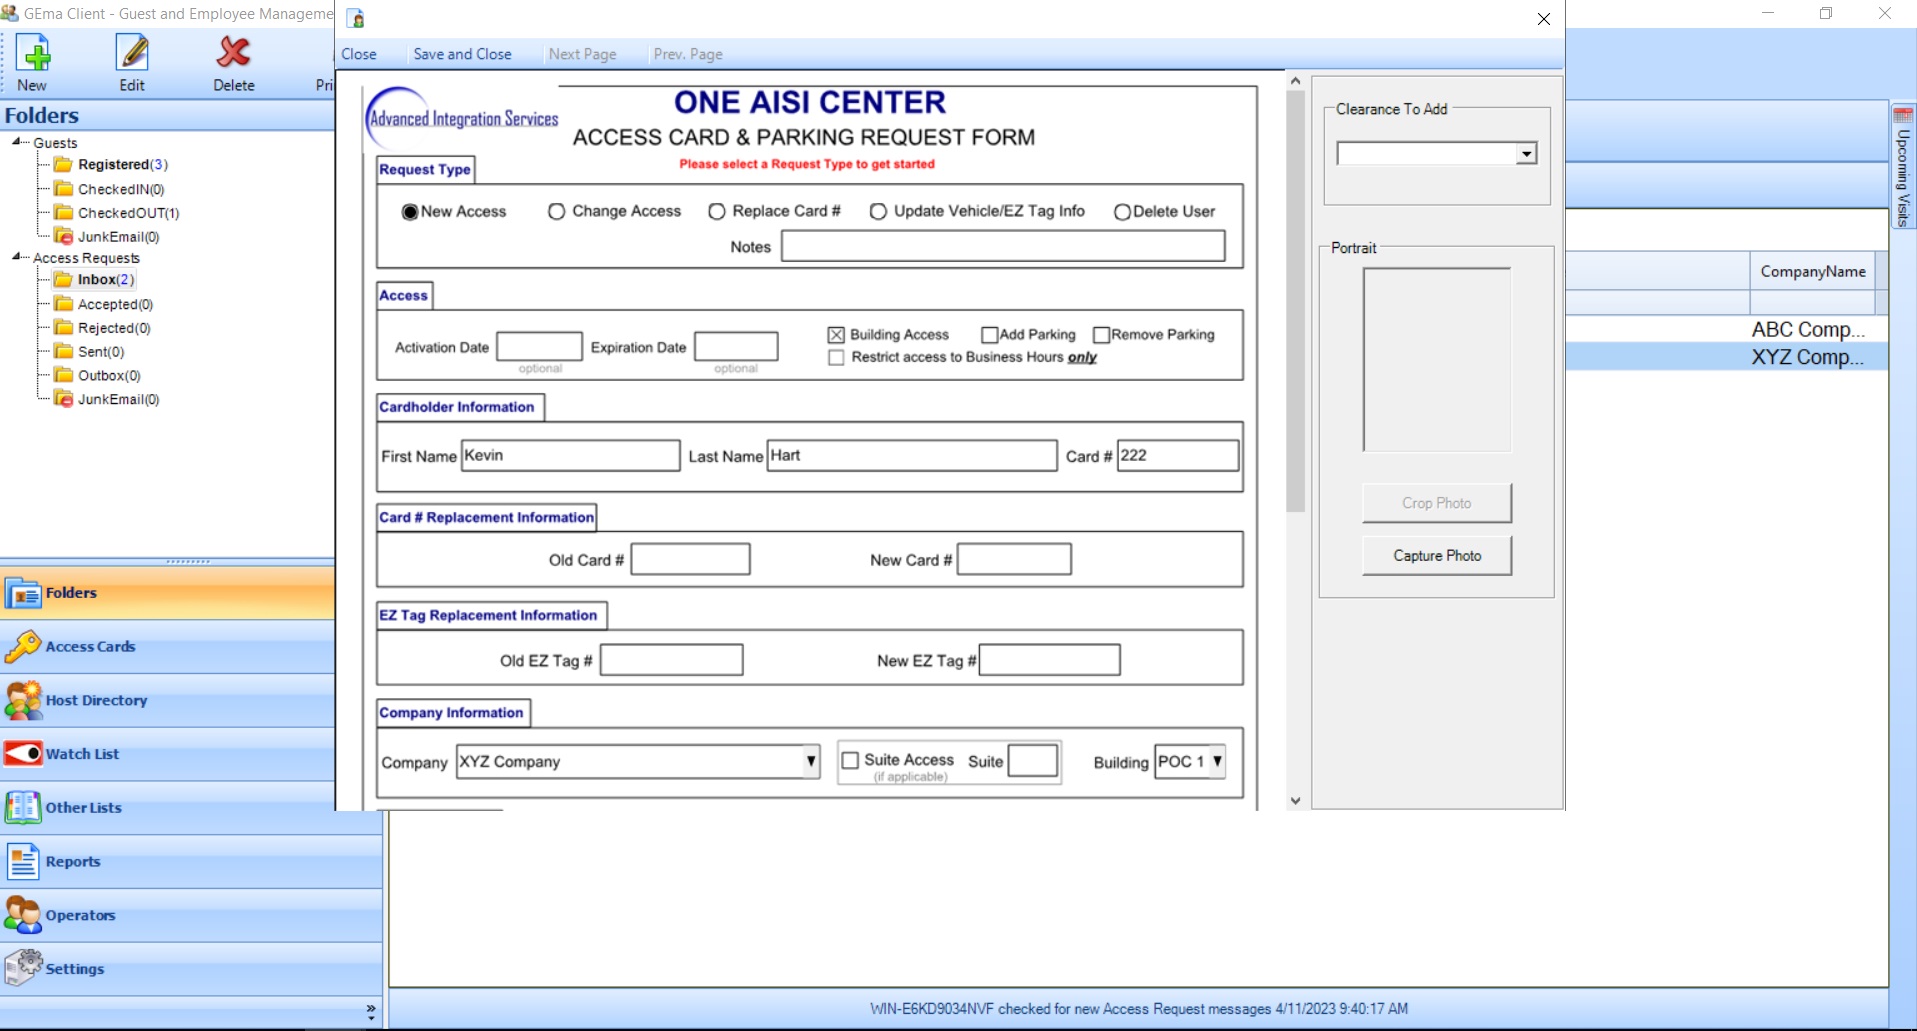The height and width of the screenshot is (1031, 1917).
Task: Uncheck the Building Access checkbox
Action: pyautogui.click(x=837, y=335)
